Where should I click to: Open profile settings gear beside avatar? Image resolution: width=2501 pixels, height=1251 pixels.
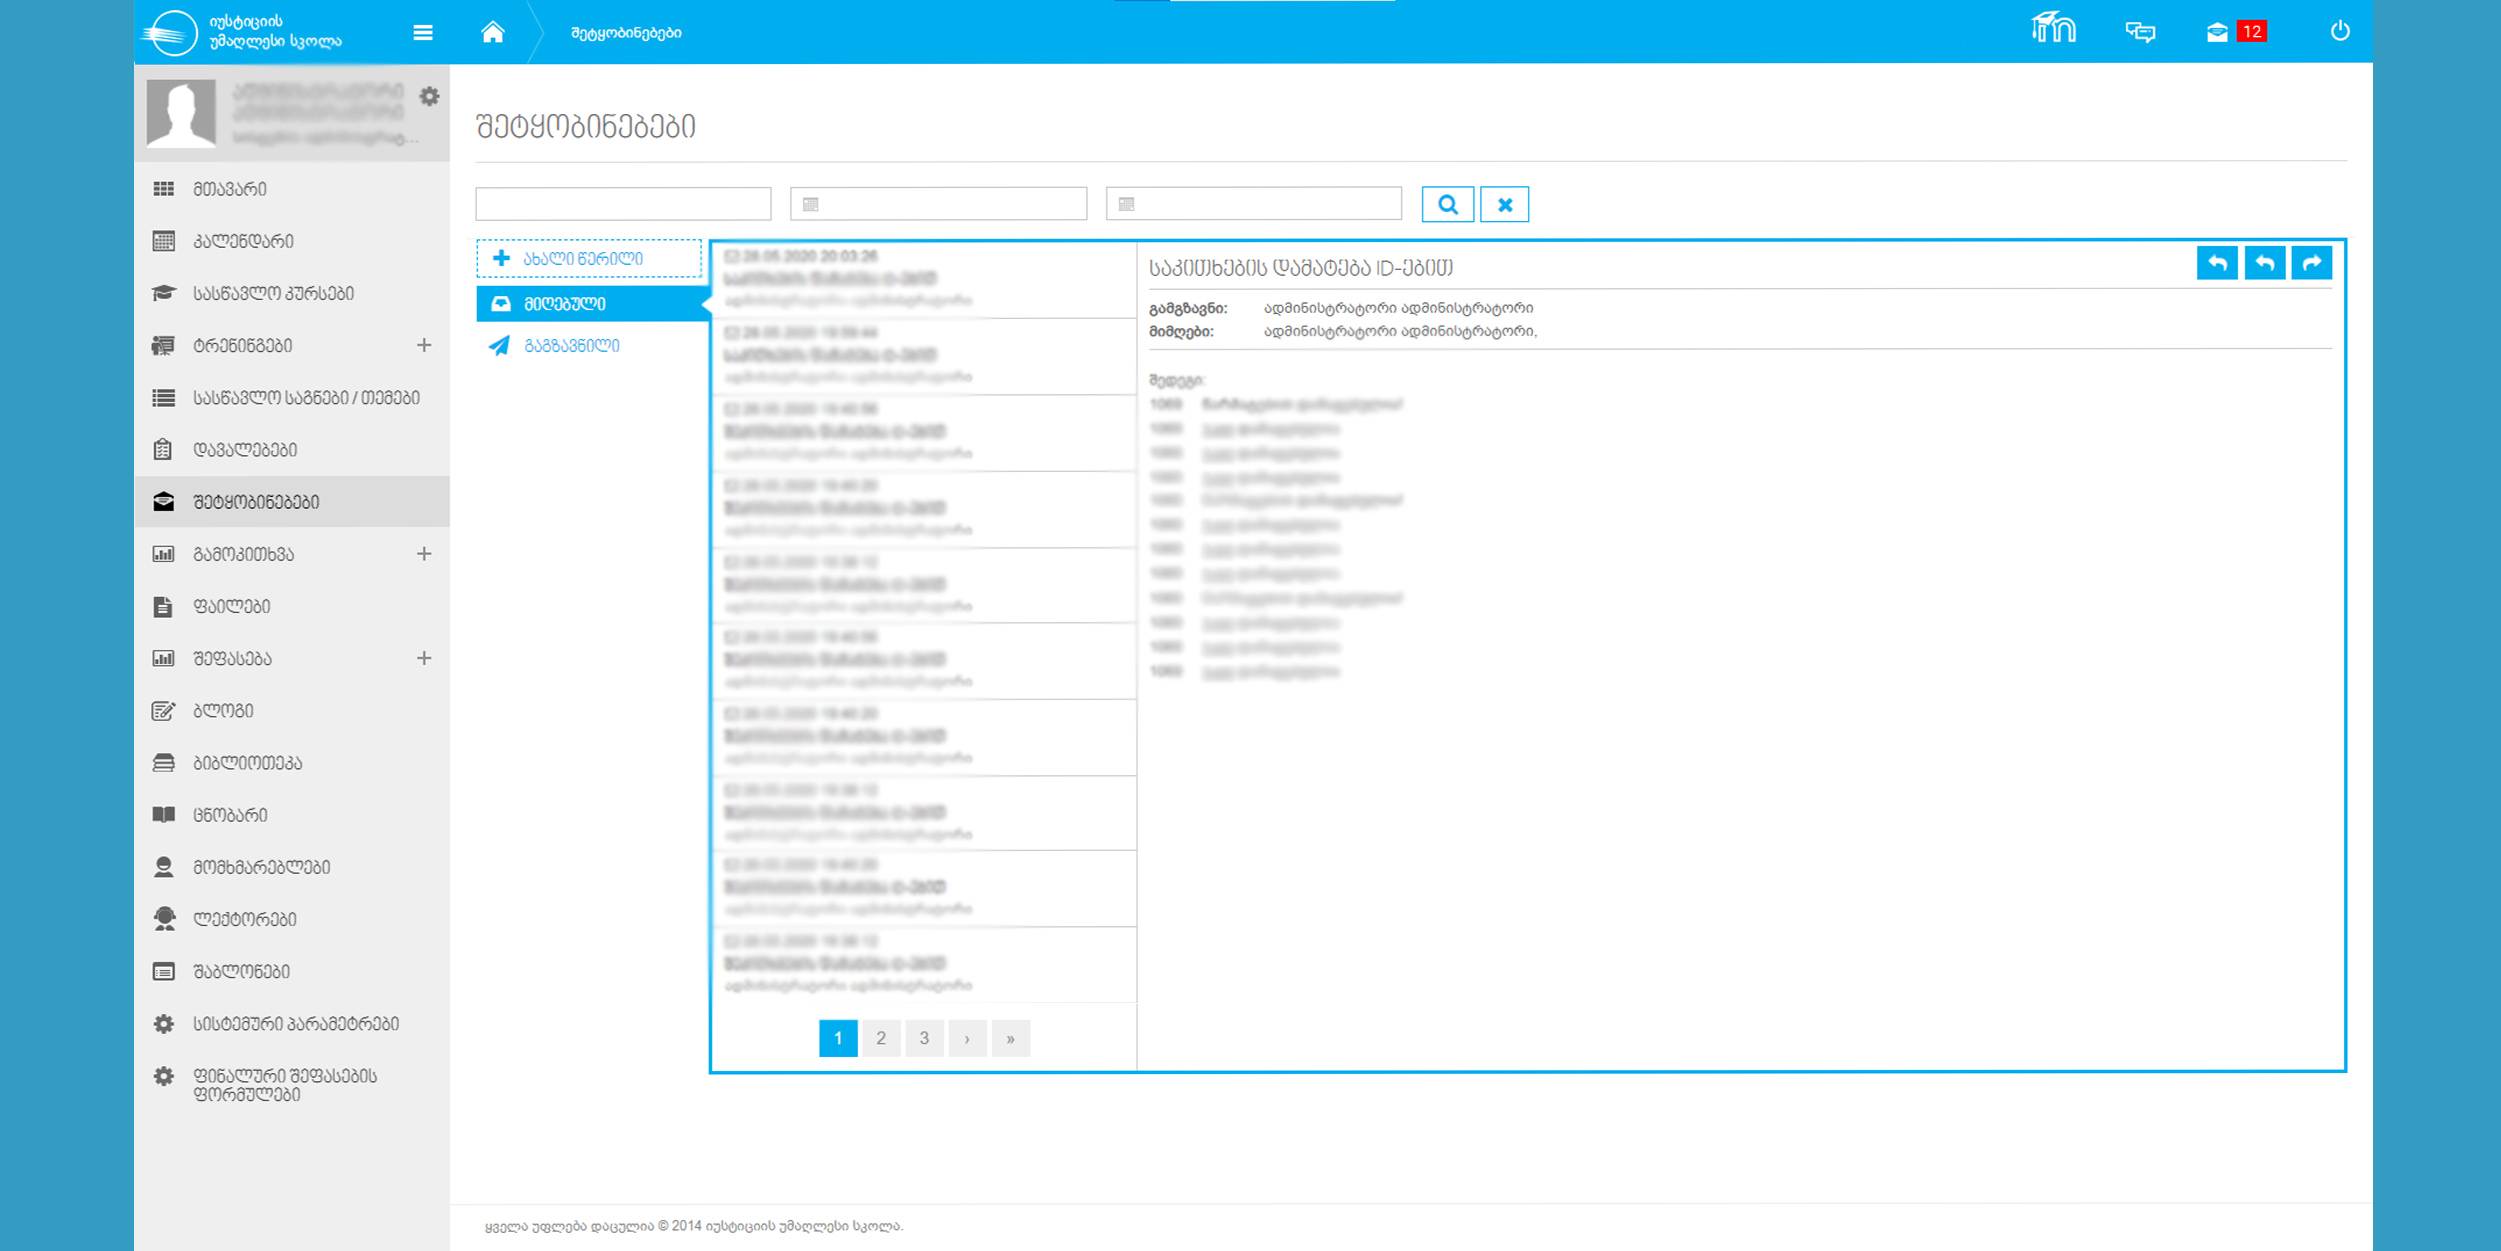[429, 96]
